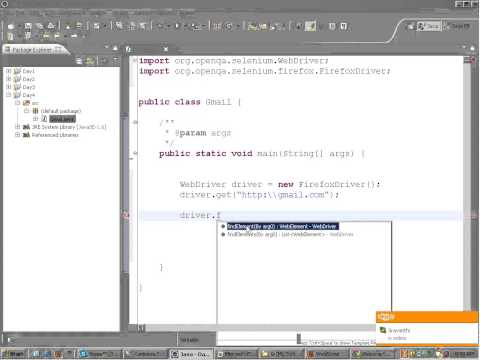Select Referenced Libraries entry

[x=55, y=135]
